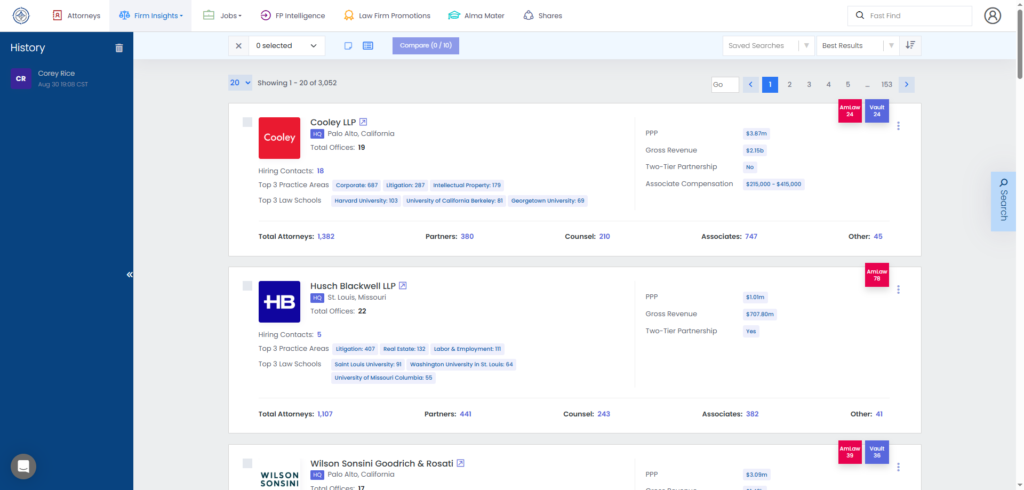Check the Cooley LLP checkbox
The width and height of the screenshot is (1024, 490).
tap(247, 122)
